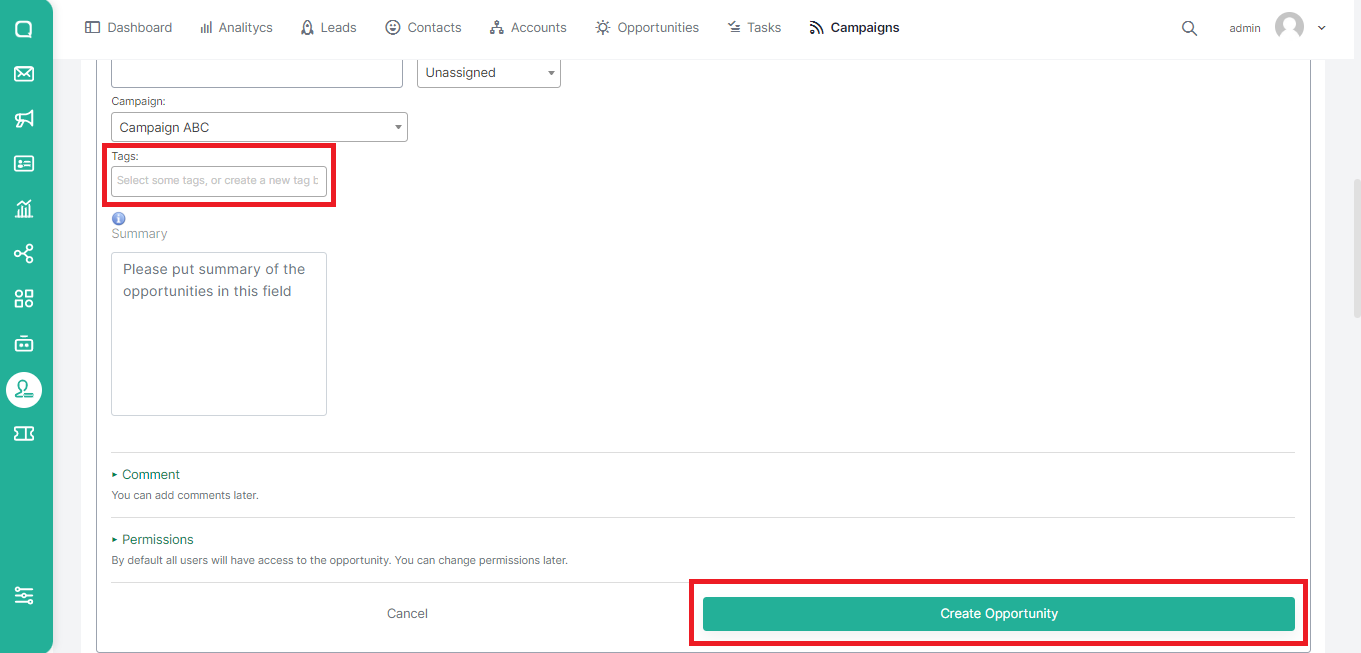
Task: Select the contact card icon in sidebar
Action: (24, 164)
